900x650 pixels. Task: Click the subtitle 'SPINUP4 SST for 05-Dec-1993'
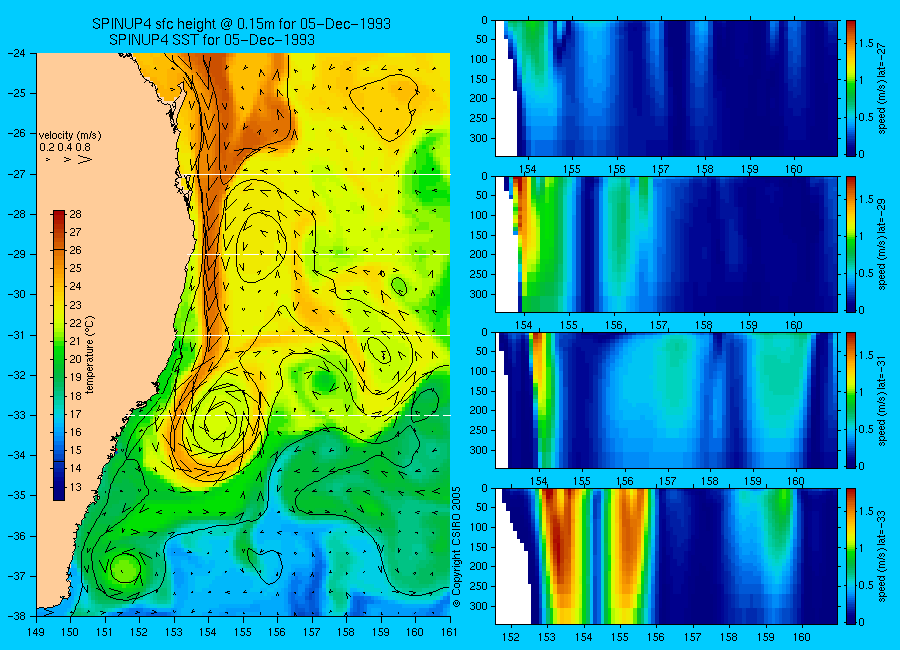click(x=212, y=40)
